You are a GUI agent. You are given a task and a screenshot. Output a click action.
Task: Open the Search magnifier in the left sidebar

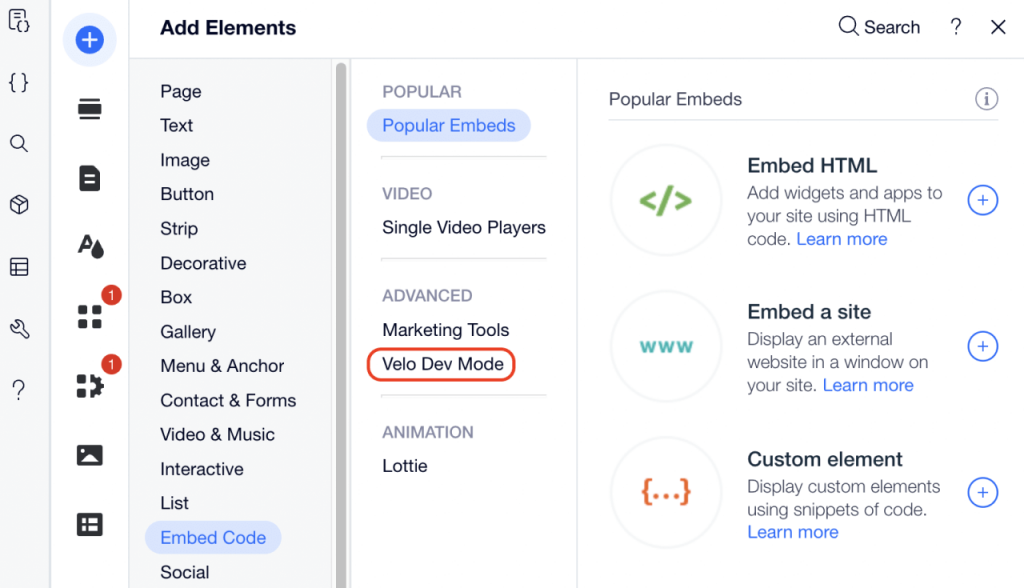click(18, 143)
